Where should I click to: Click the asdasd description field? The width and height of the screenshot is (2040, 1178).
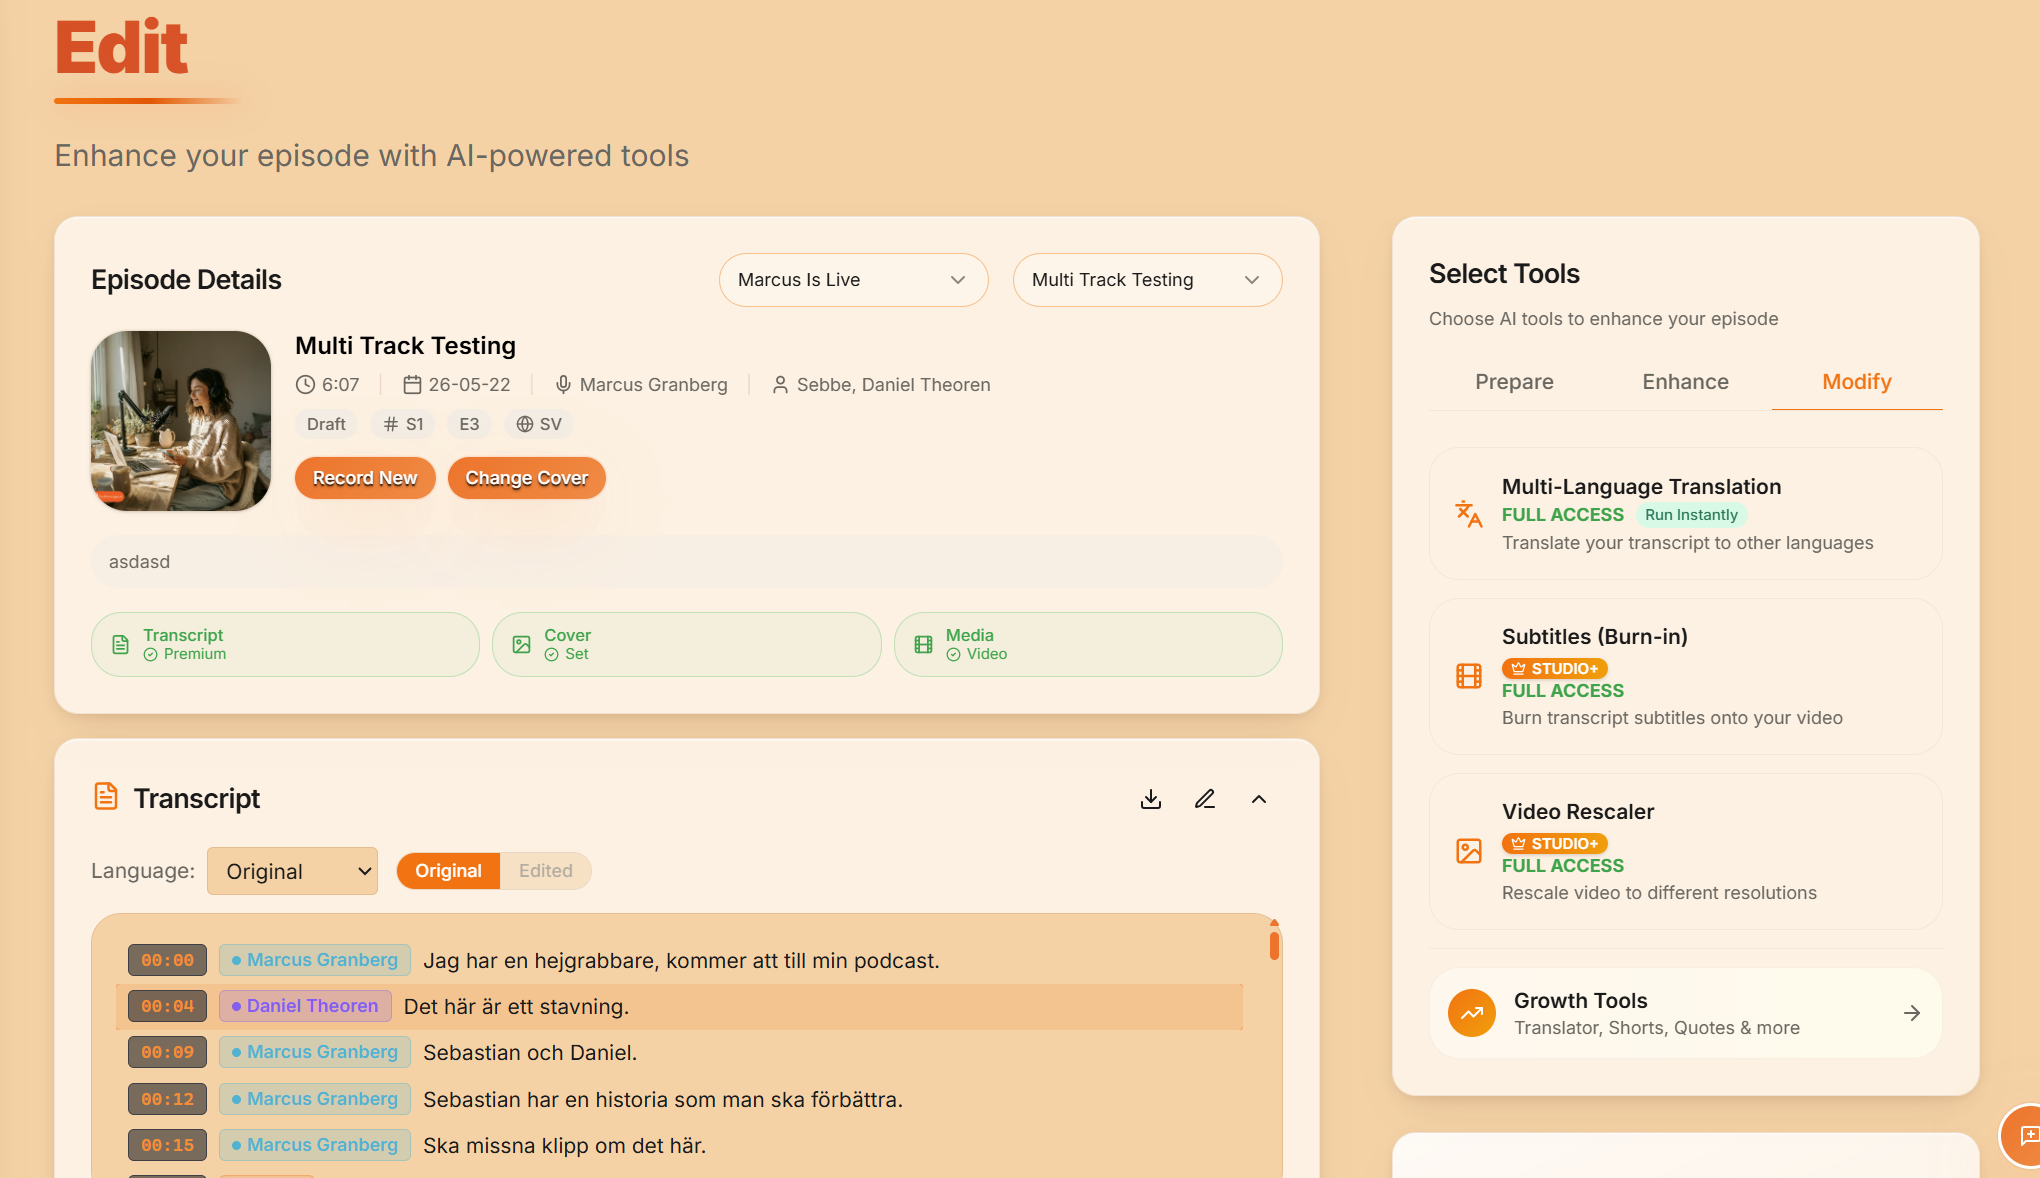click(687, 562)
